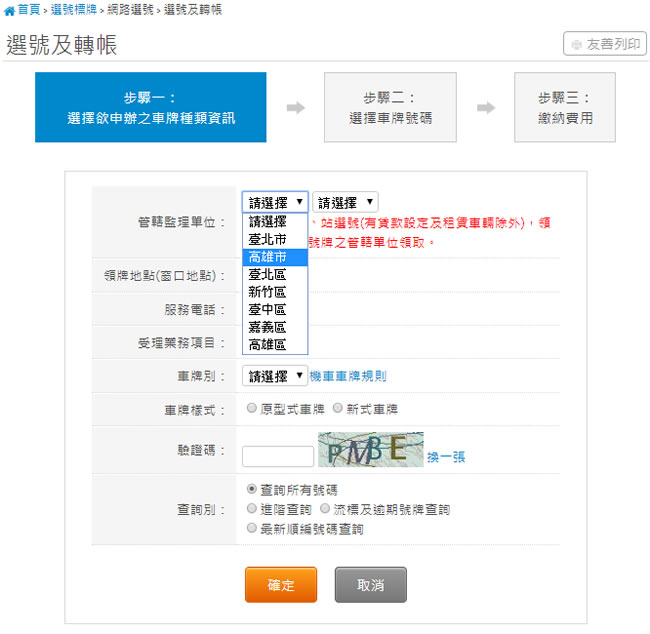Select 流標及逾期號牌查詢 radio button
This screenshot has width=650, height=634.
[x=325, y=508]
